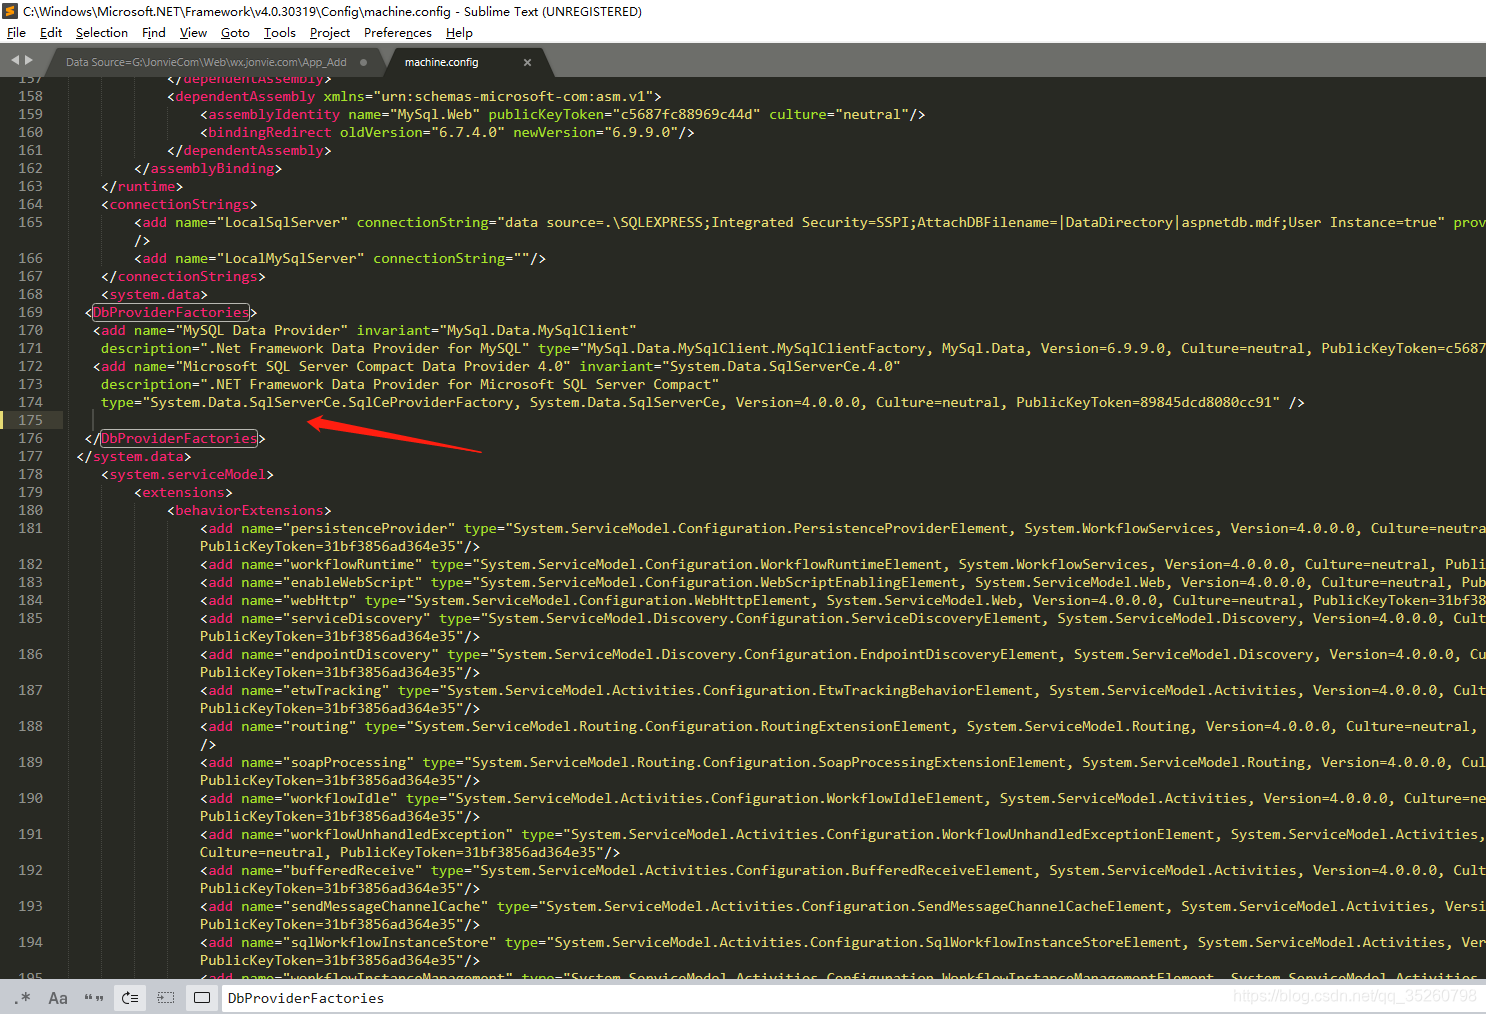This screenshot has width=1486, height=1014.
Task: Click the opening system.data tag
Action: [154, 294]
